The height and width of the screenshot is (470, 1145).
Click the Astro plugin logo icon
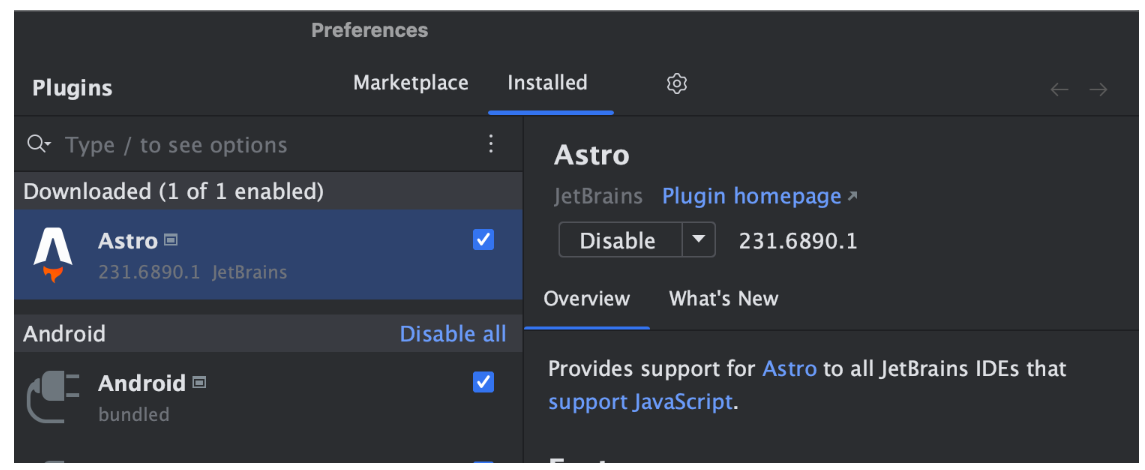pyautogui.click(x=53, y=255)
